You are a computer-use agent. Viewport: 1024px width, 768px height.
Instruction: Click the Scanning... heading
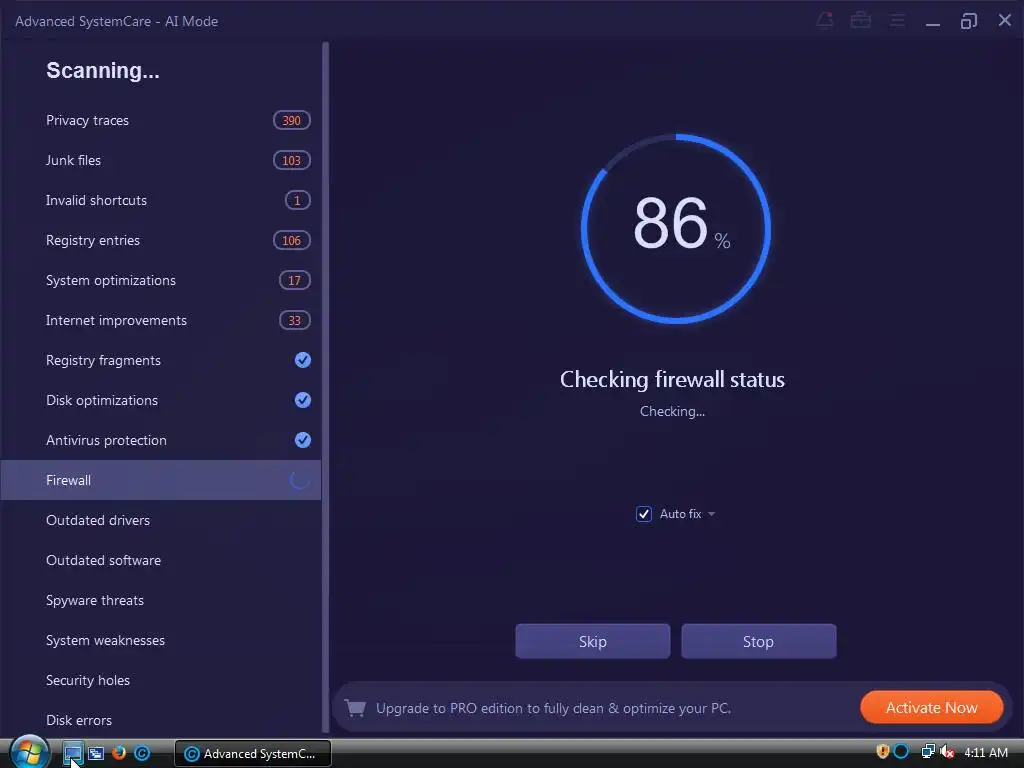coord(103,71)
